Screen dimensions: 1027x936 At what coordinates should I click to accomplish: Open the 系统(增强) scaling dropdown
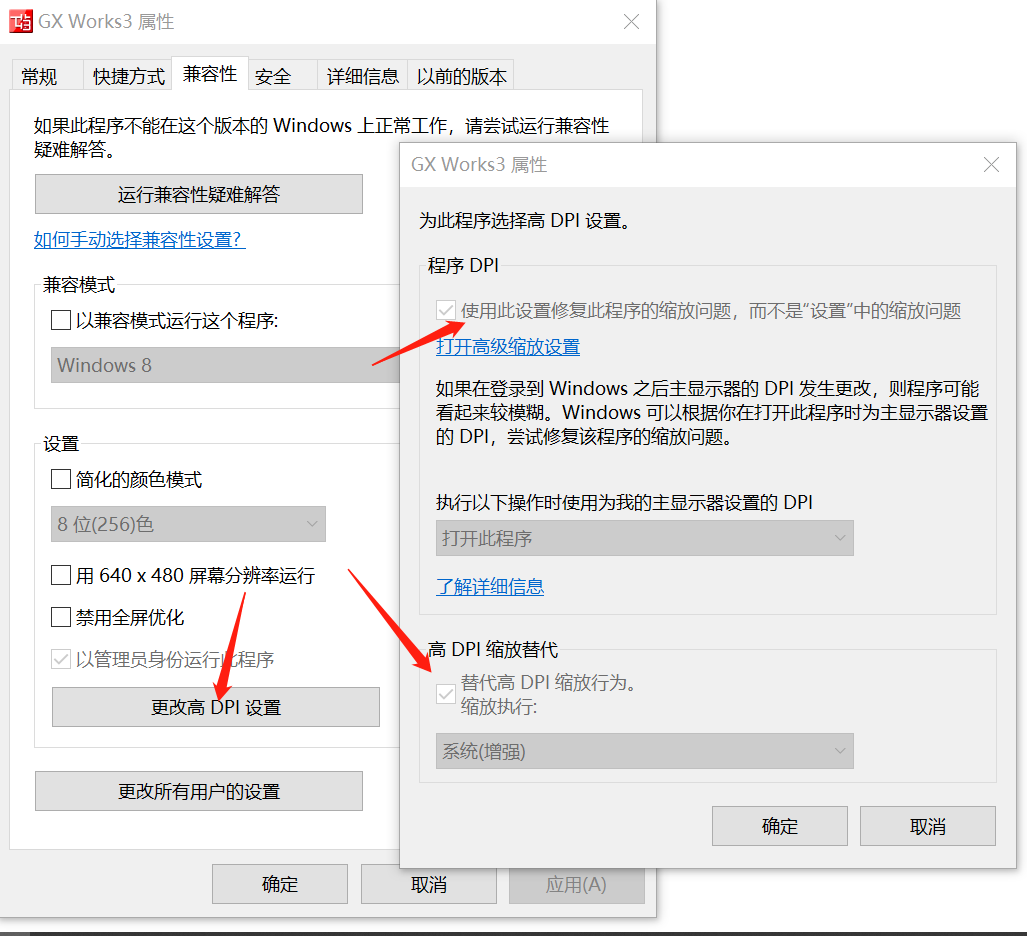pos(644,751)
